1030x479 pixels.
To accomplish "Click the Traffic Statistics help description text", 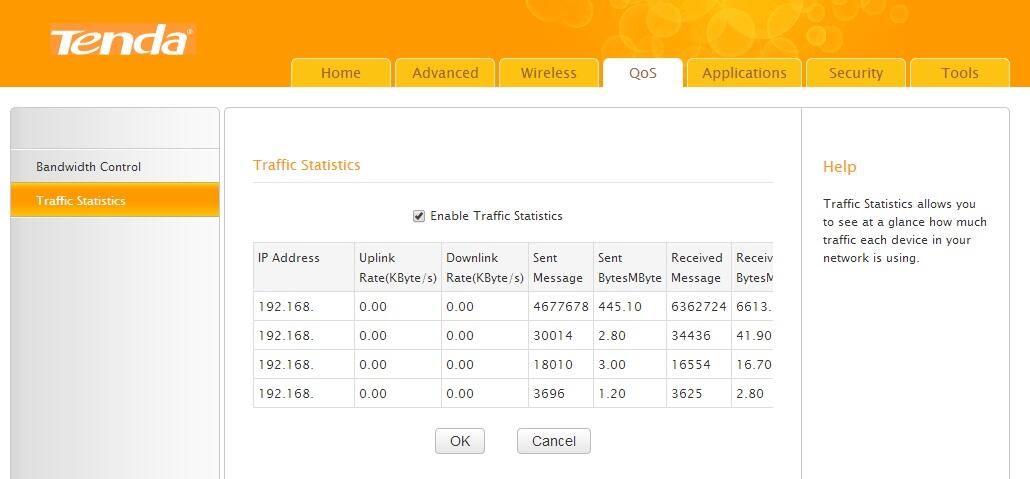I will [905, 231].
